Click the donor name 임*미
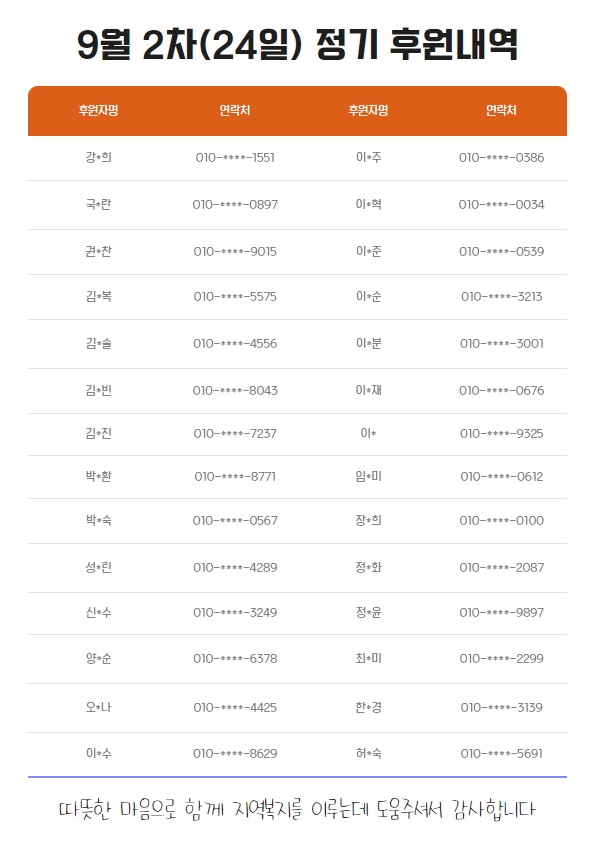Image resolution: width=595 pixels, height=842 pixels. [368, 476]
